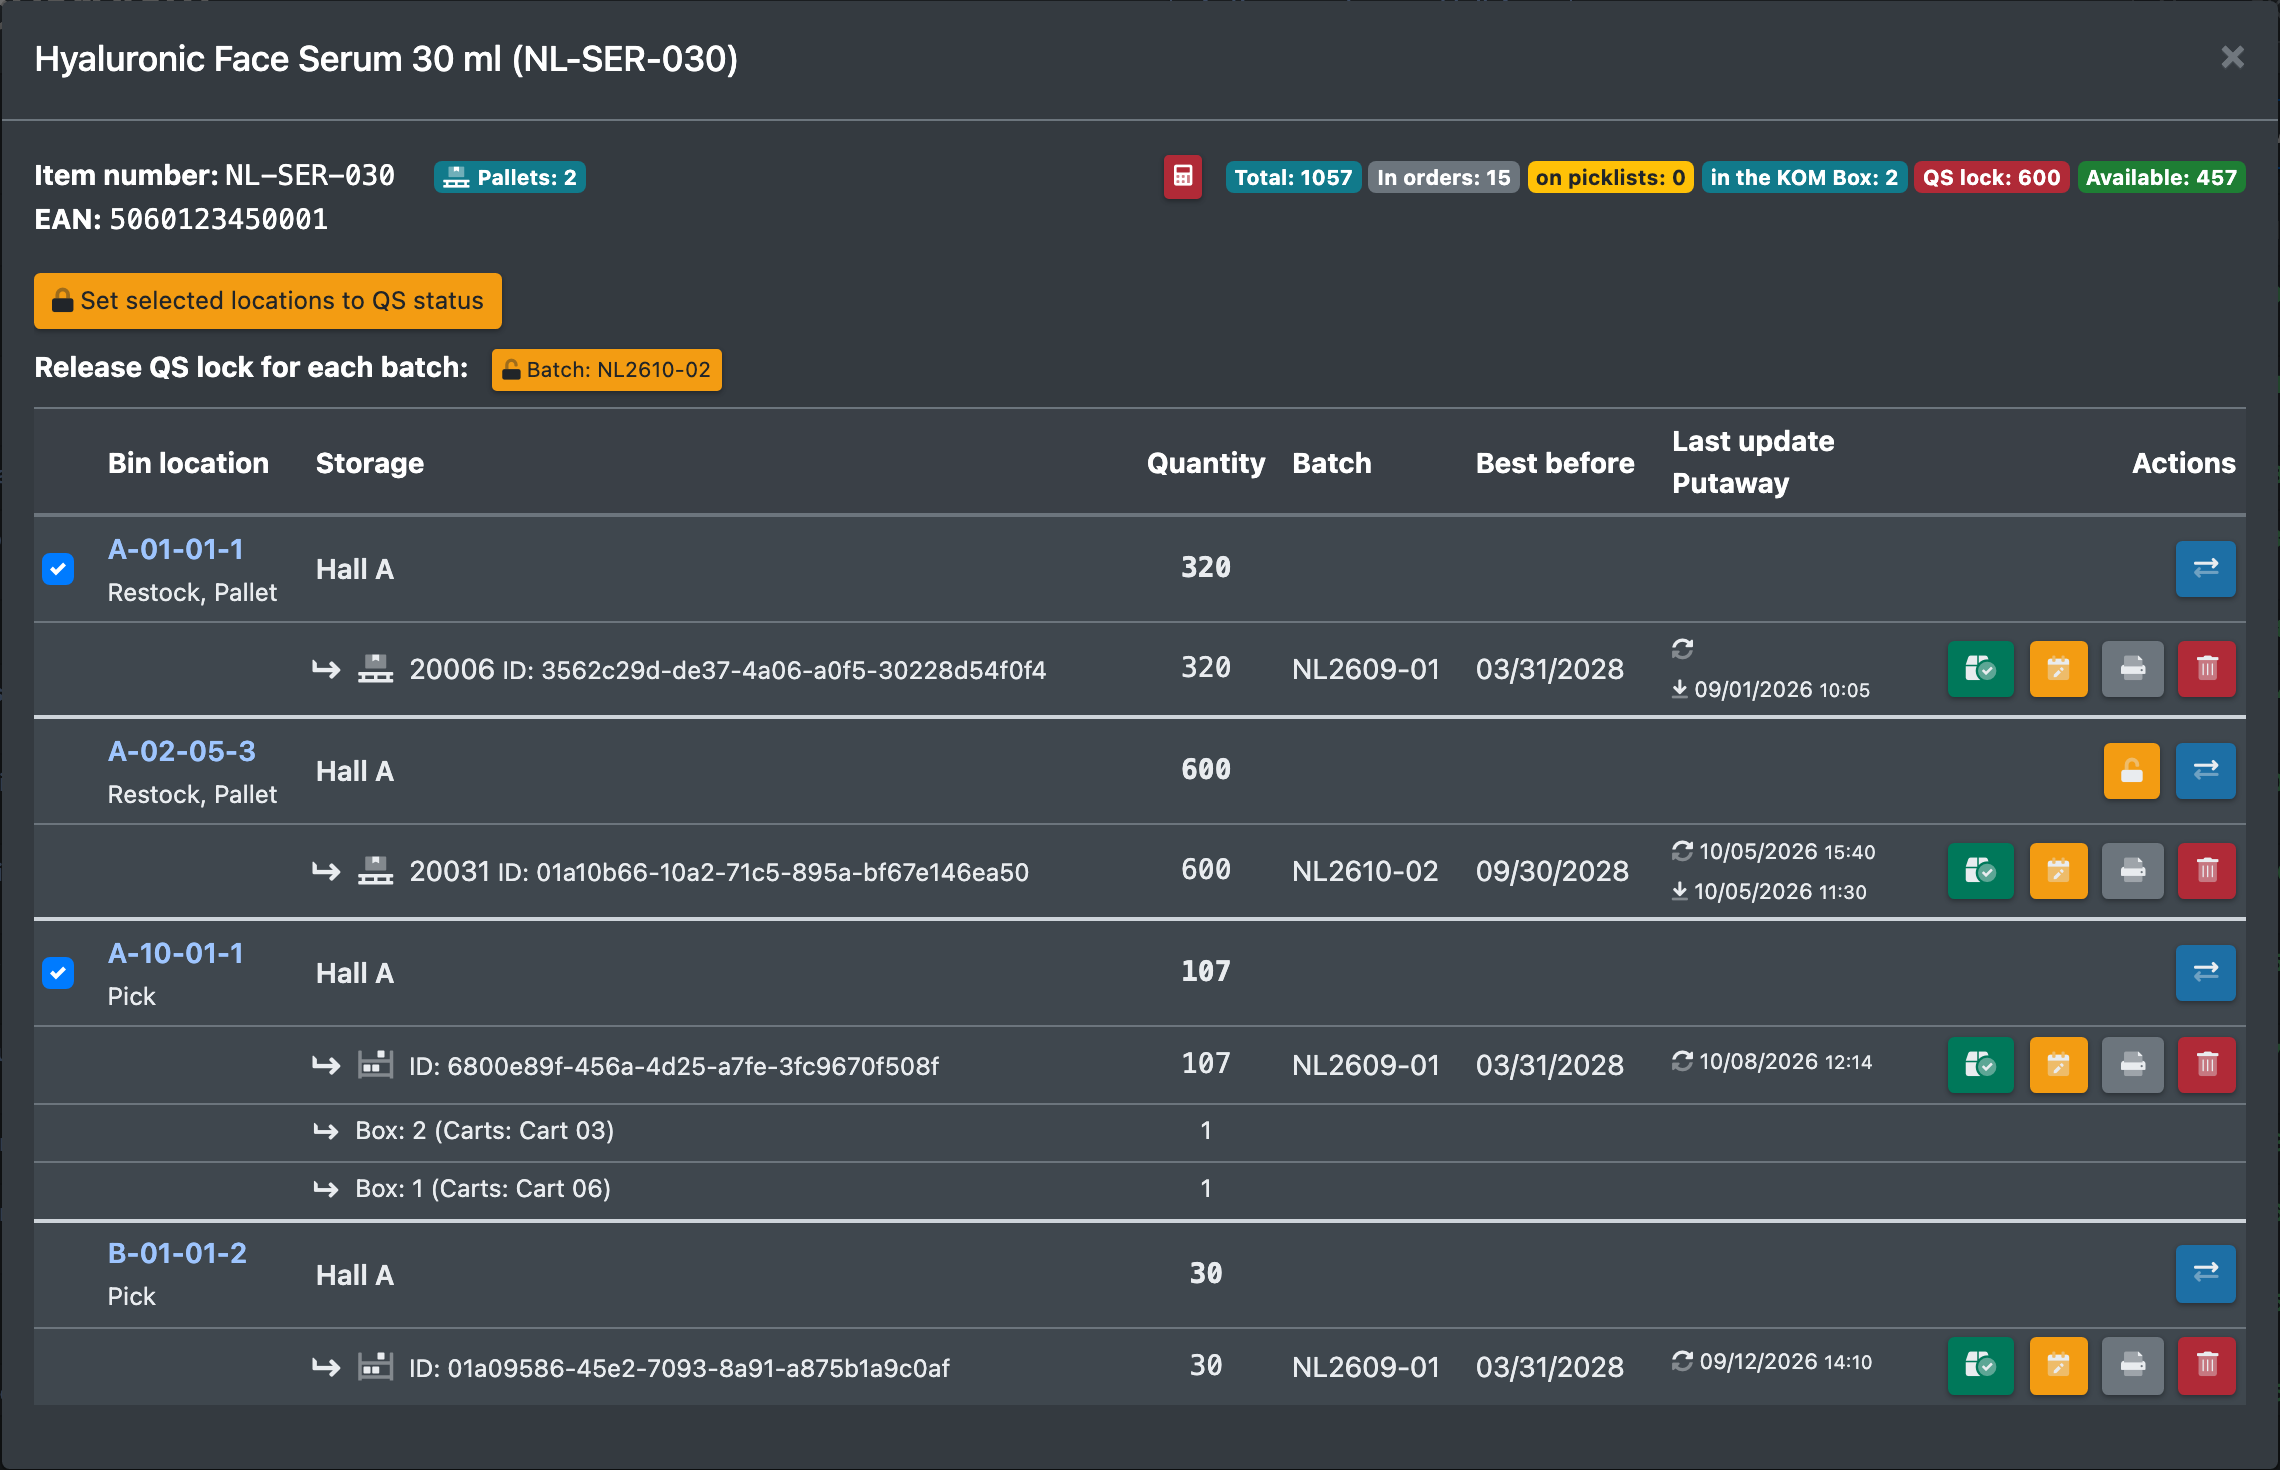Screen dimensions: 2280x1470
Task: Print label for ID 6800e89f row
Action: pyautogui.click(x=2132, y=1065)
